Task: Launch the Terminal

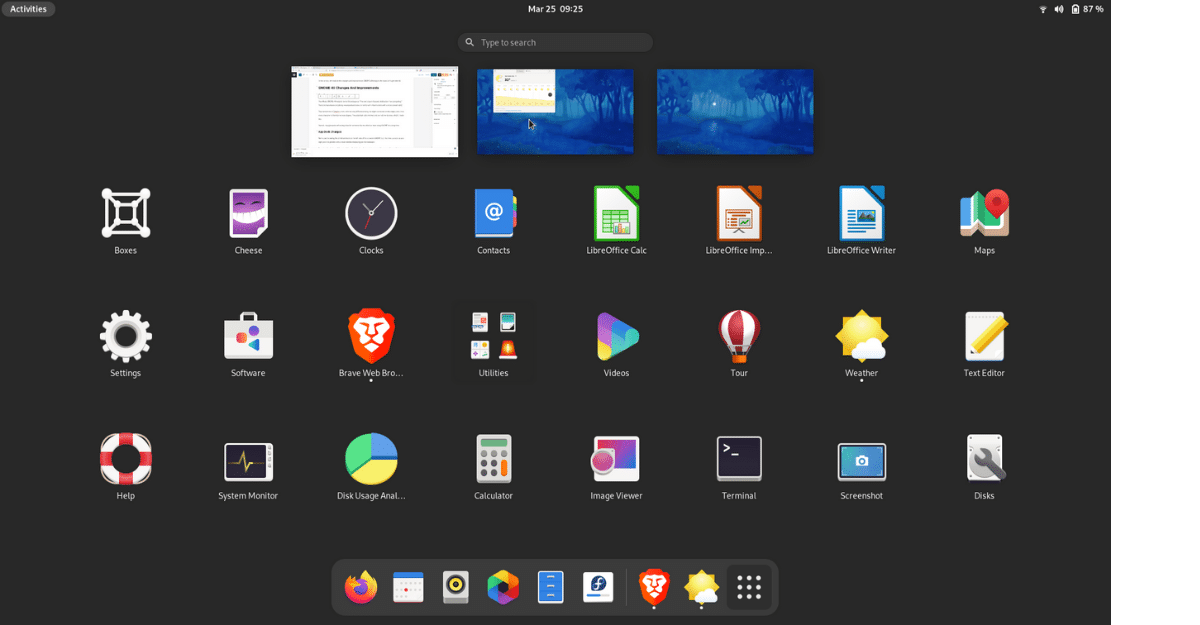Action: pos(739,458)
